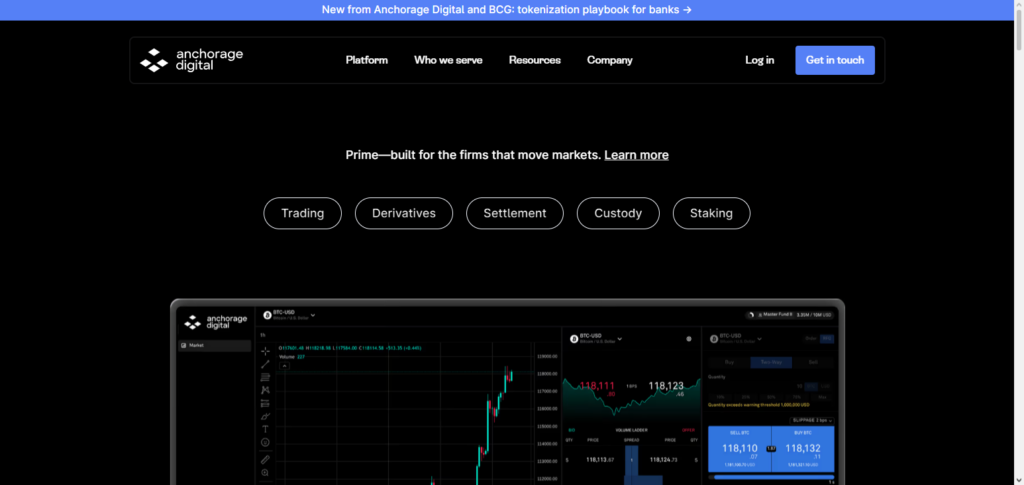Follow the Learn more link
This screenshot has height=485, width=1024.
(636, 155)
